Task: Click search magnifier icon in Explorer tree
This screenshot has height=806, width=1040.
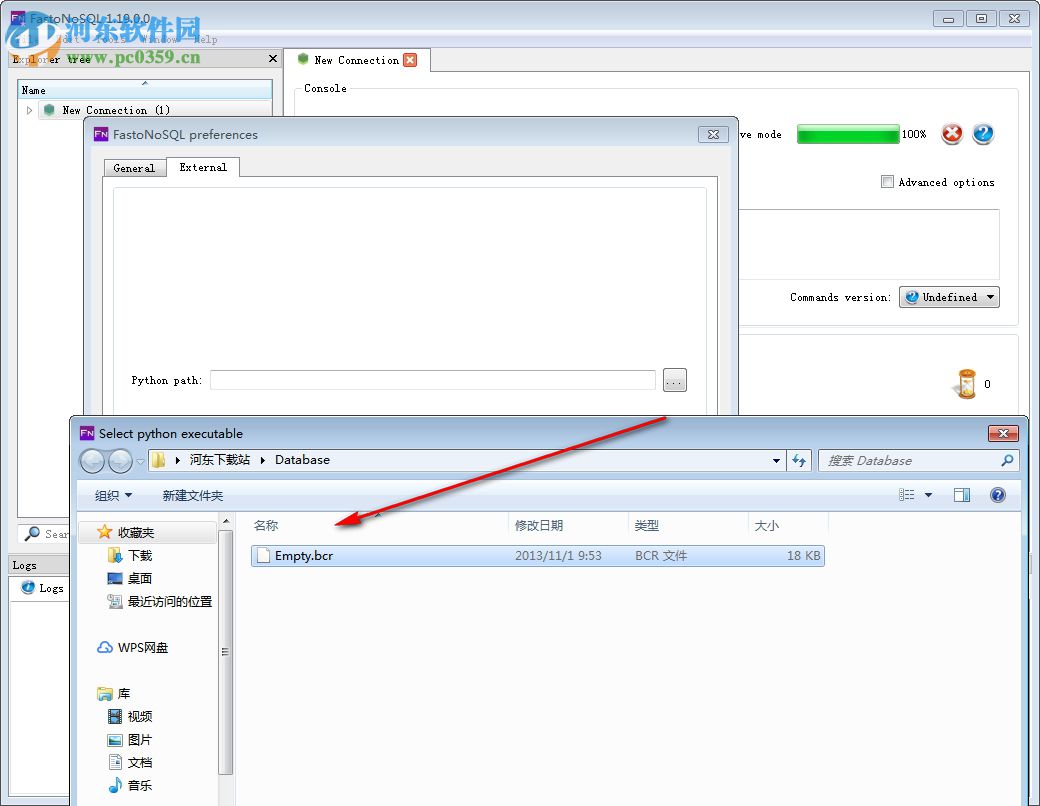Action: (32, 533)
